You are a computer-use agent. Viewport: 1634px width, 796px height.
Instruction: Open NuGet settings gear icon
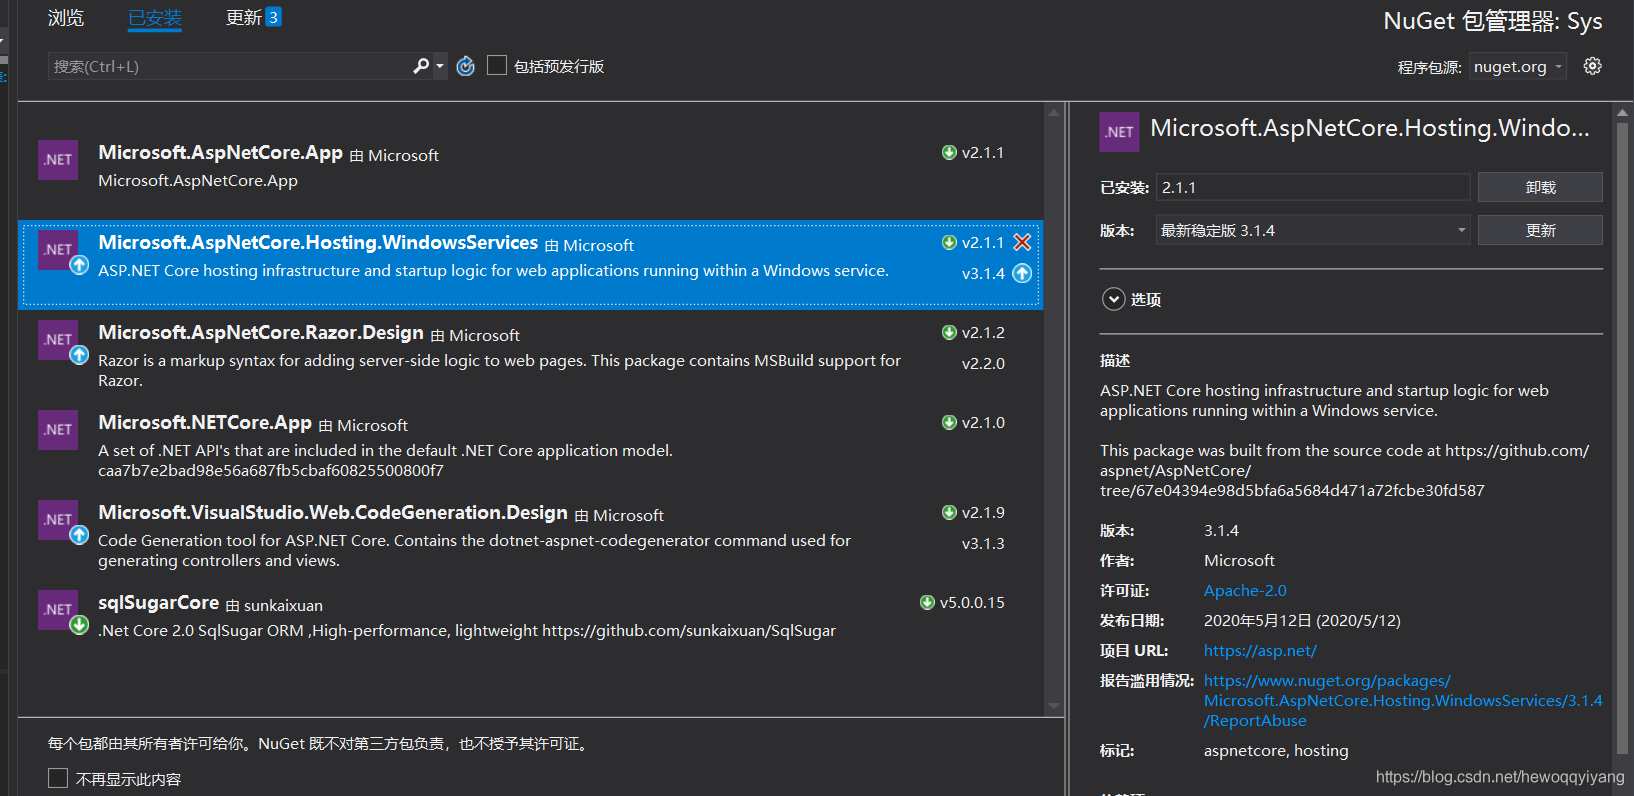click(1593, 66)
